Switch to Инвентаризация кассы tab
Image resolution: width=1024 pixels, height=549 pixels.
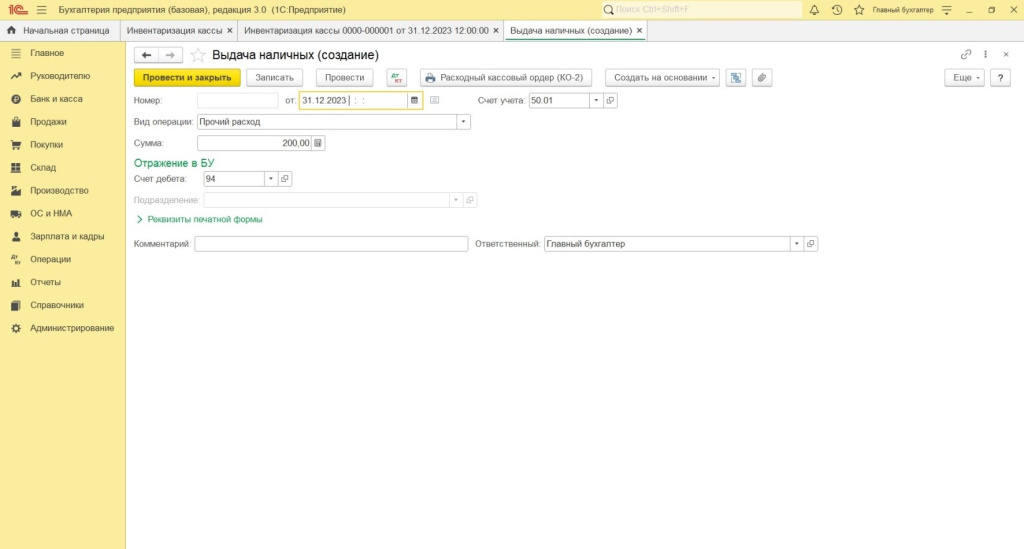[x=174, y=31]
